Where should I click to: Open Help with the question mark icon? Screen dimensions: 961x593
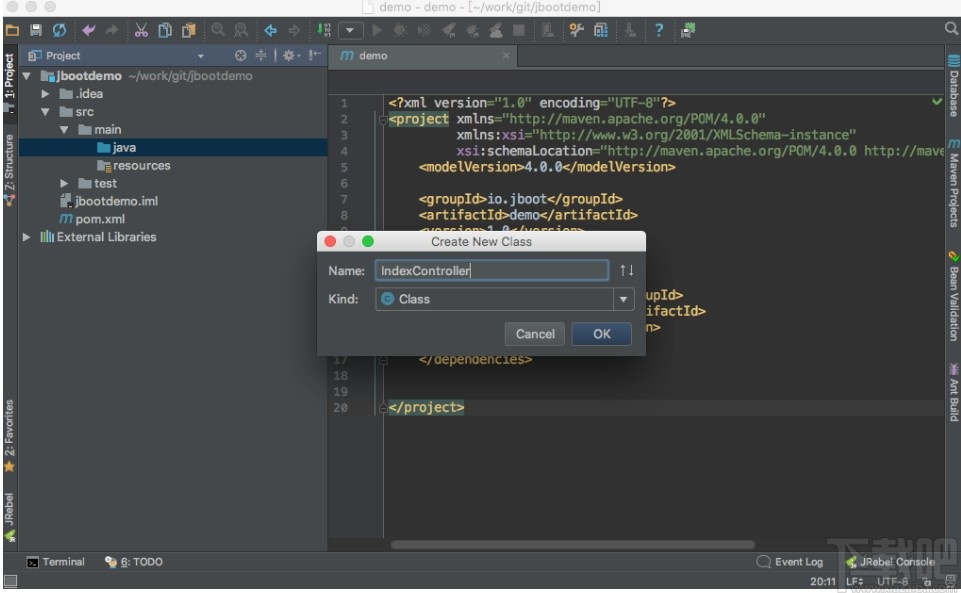tap(659, 30)
